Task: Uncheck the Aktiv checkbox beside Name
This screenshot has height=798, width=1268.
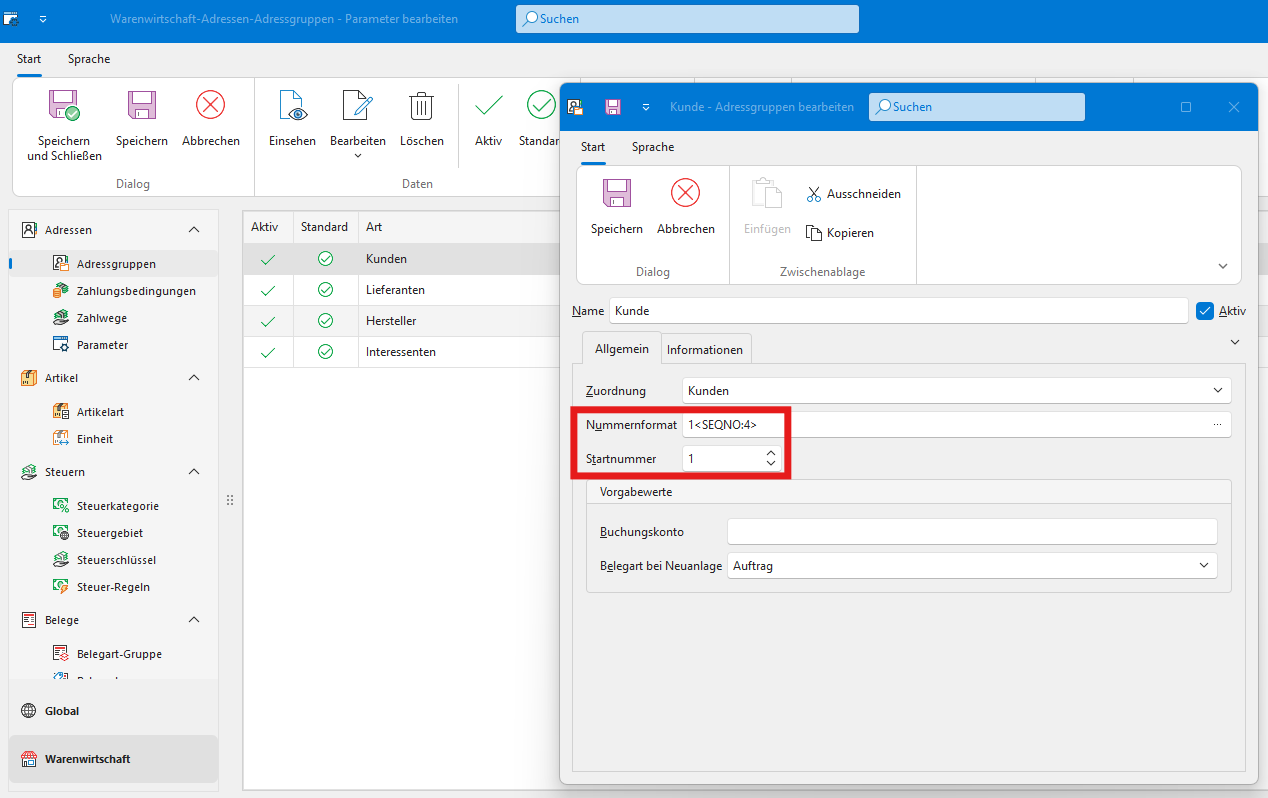Action: [1205, 311]
